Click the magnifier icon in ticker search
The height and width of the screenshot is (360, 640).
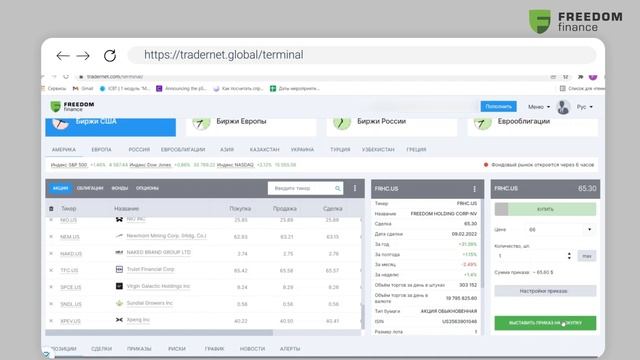338,188
